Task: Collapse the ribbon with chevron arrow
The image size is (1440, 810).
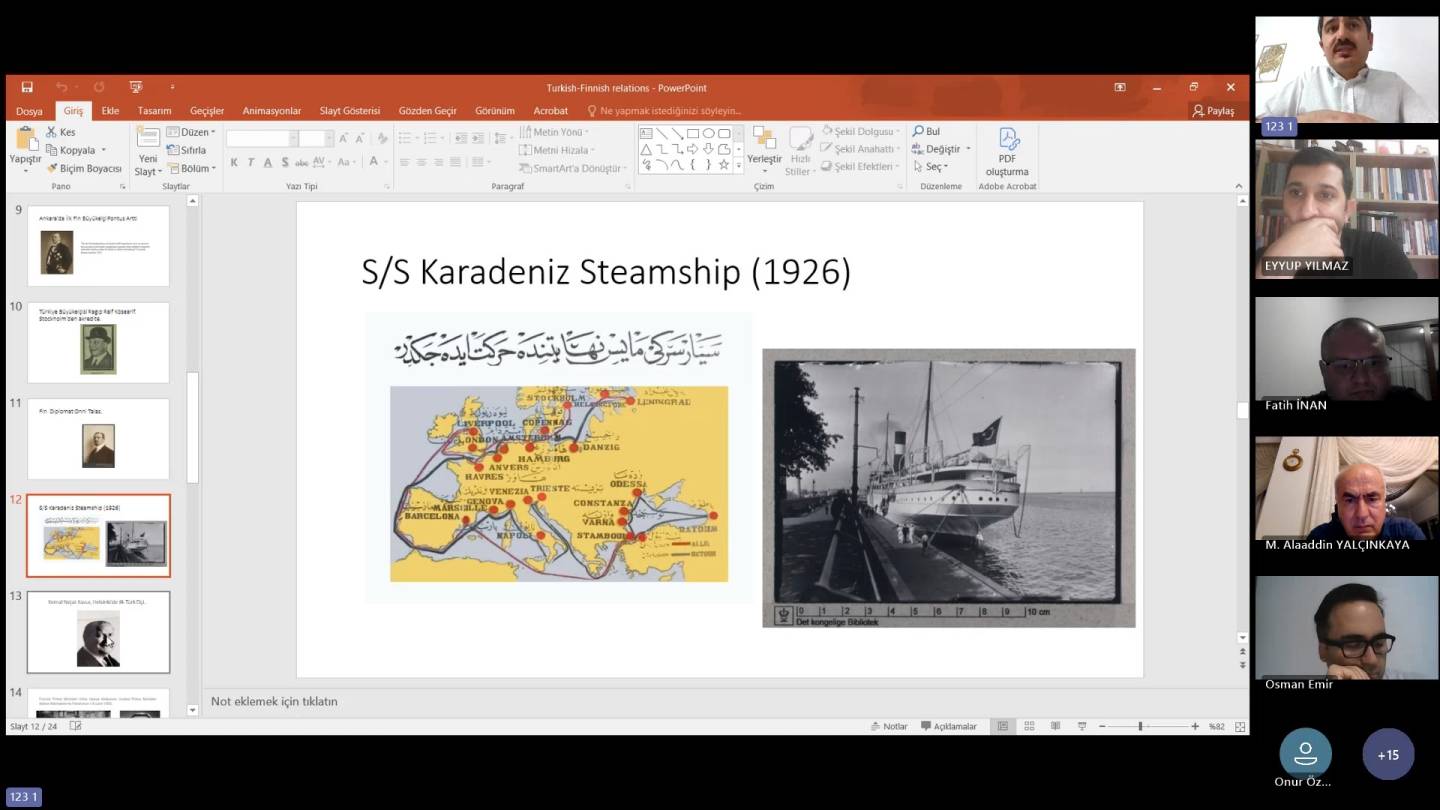Action: (x=1239, y=186)
